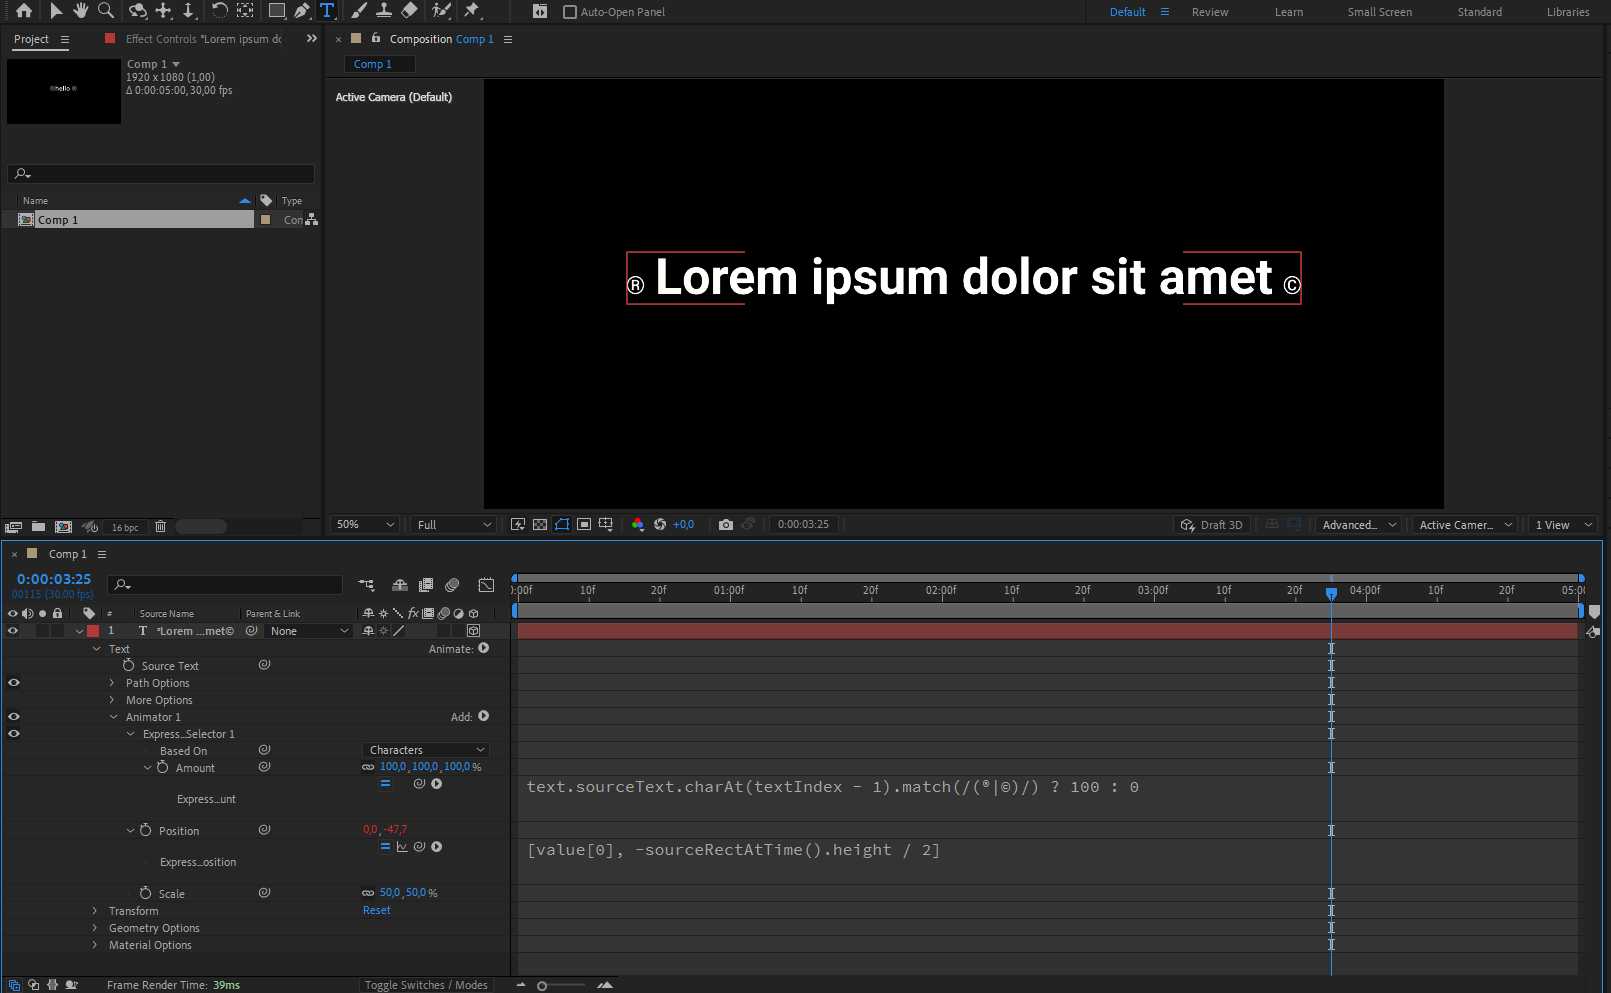Enable Motion Blur for the text layer
Image resolution: width=1611 pixels, height=993 pixels.
click(444, 630)
